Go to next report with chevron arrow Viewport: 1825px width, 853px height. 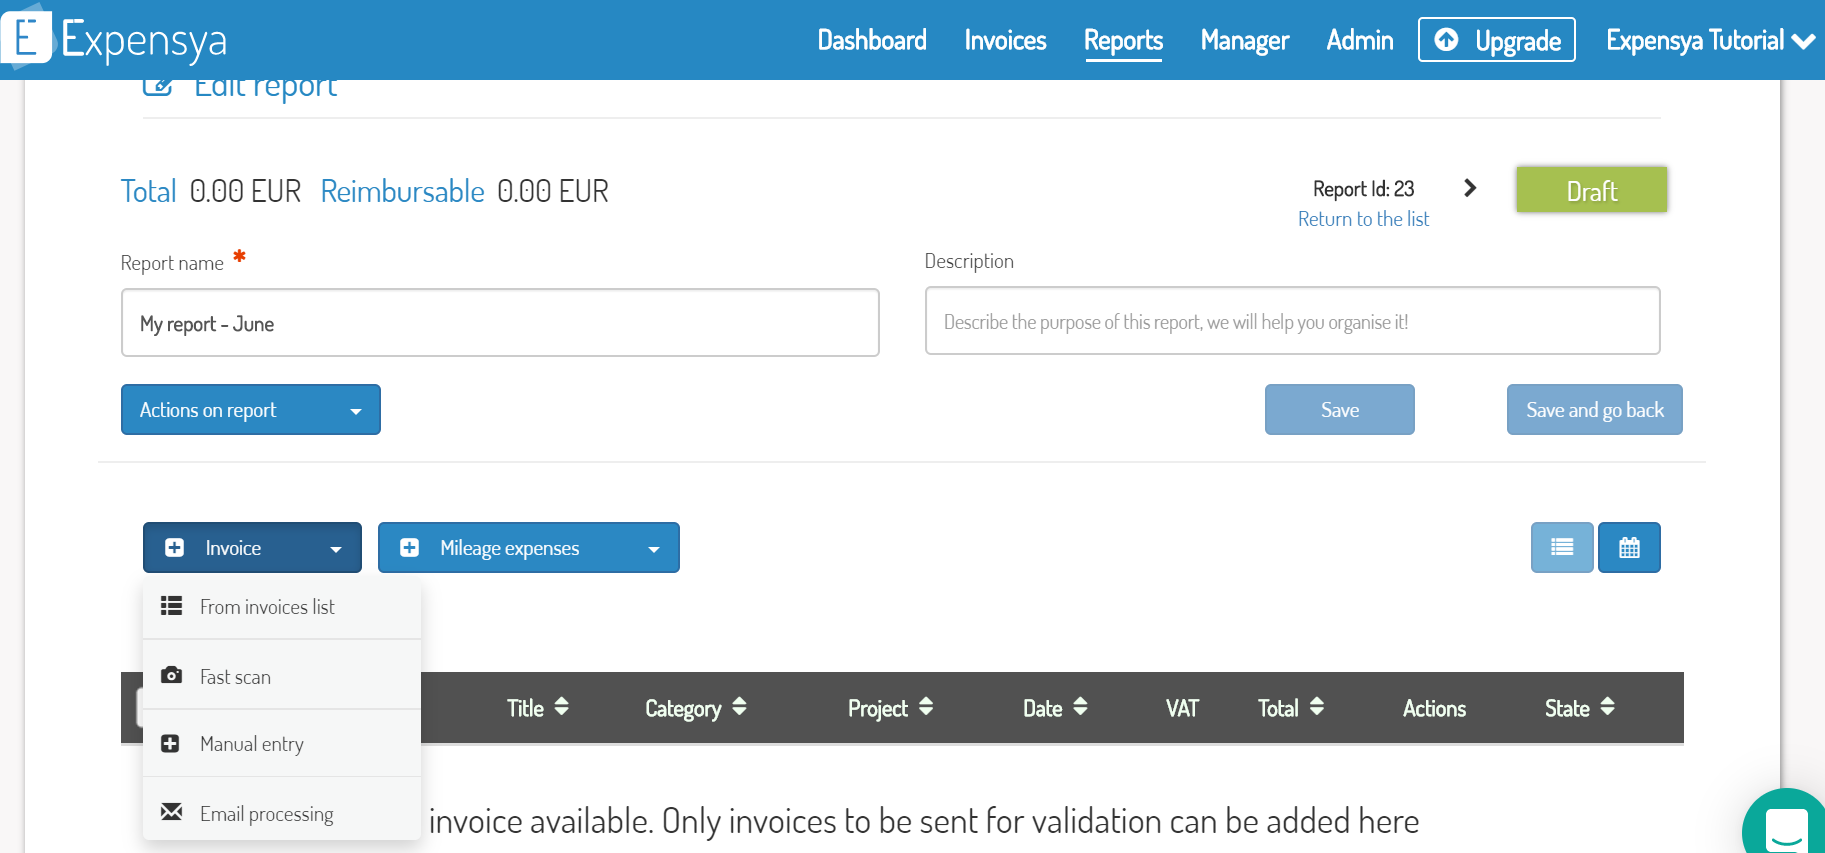pos(1470,188)
